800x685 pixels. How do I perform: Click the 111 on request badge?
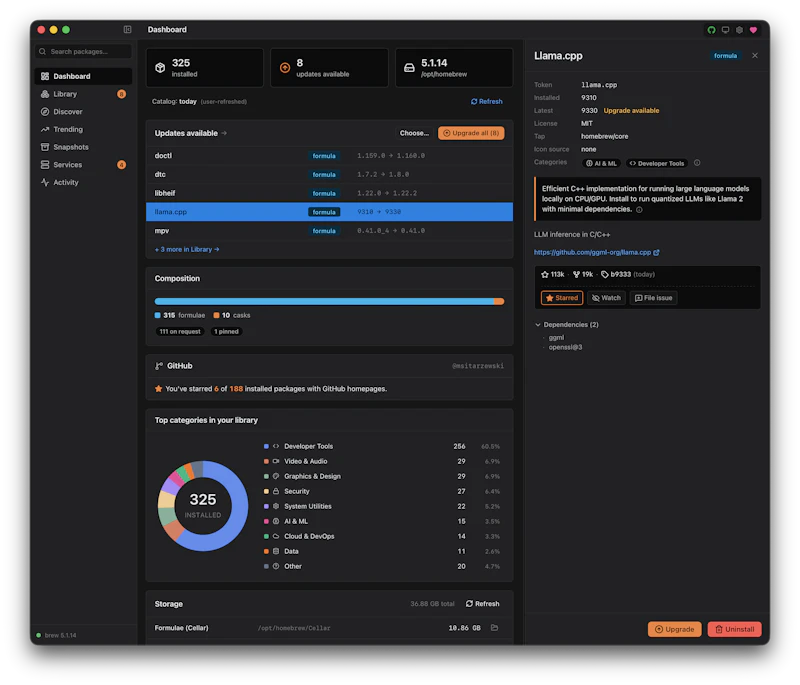(x=180, y=332)
